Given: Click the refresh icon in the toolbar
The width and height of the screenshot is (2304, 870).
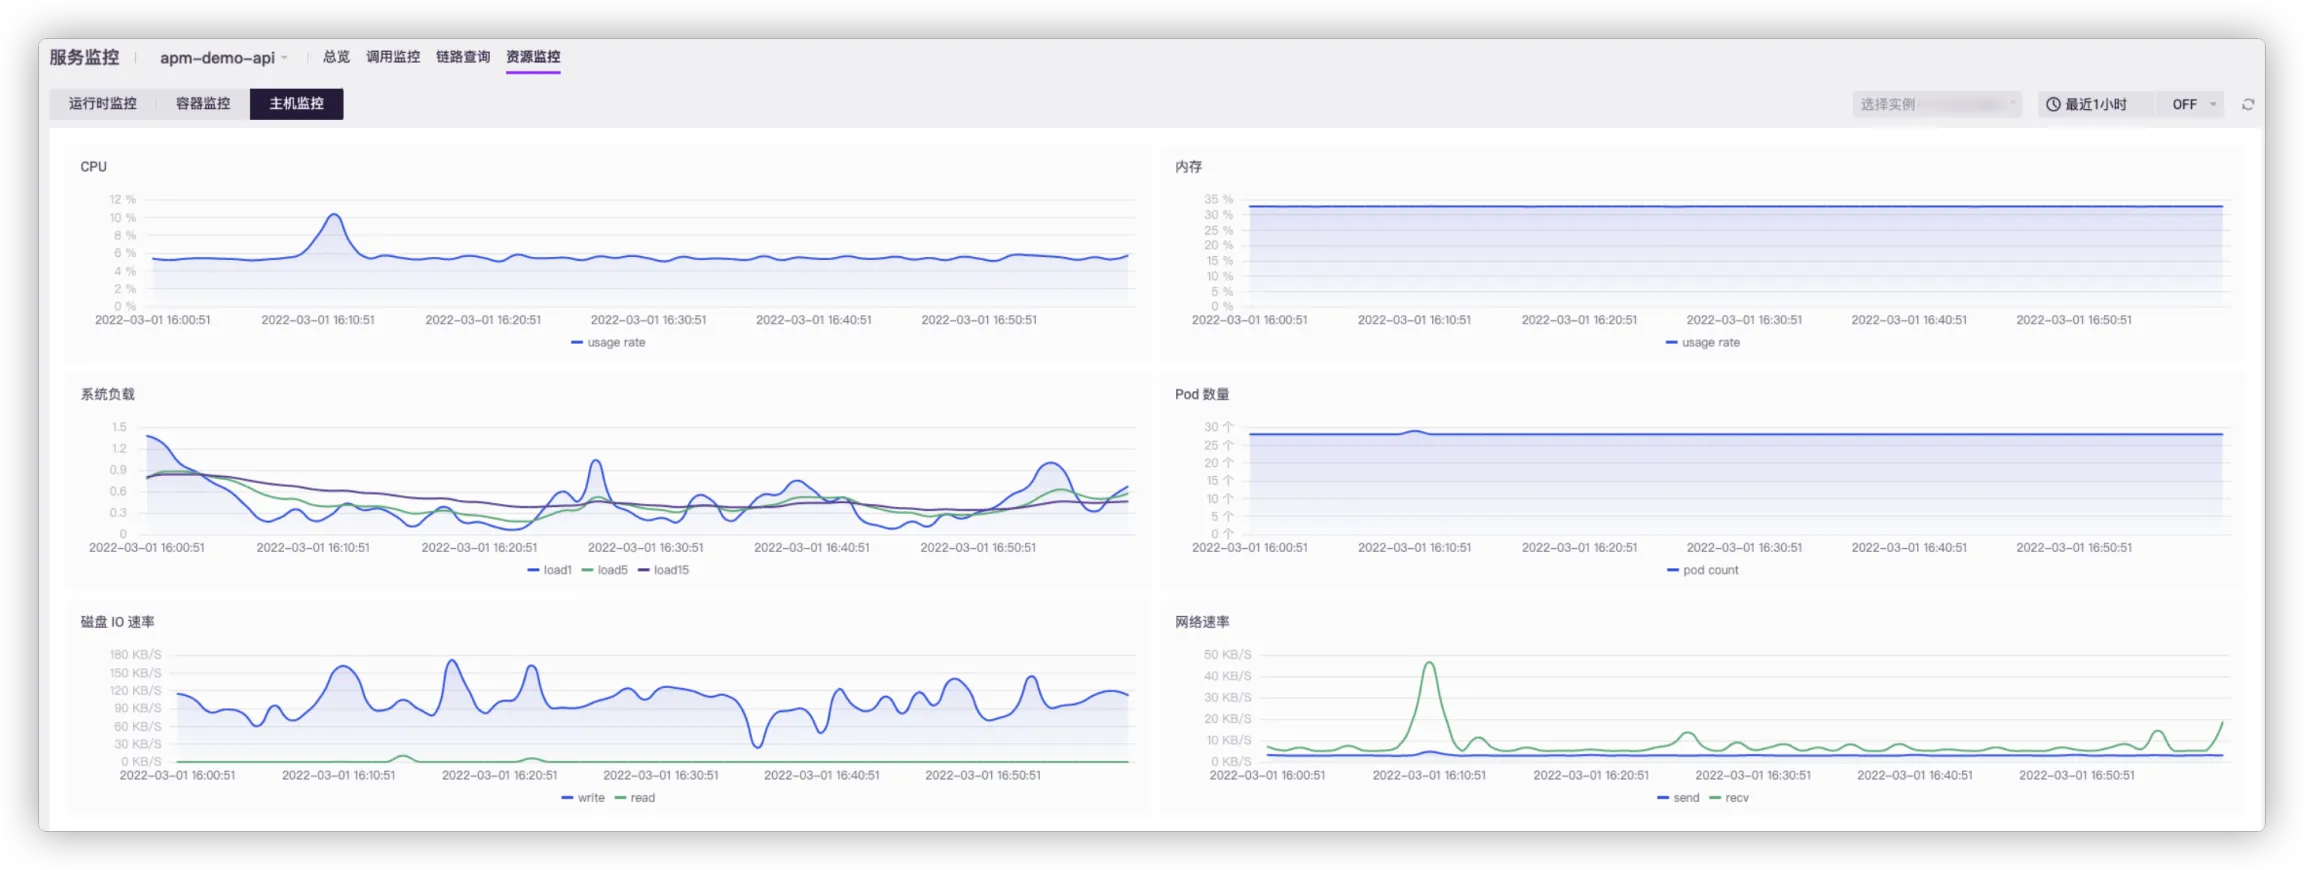Looking at the screenshot, I should click(2248, 104).
